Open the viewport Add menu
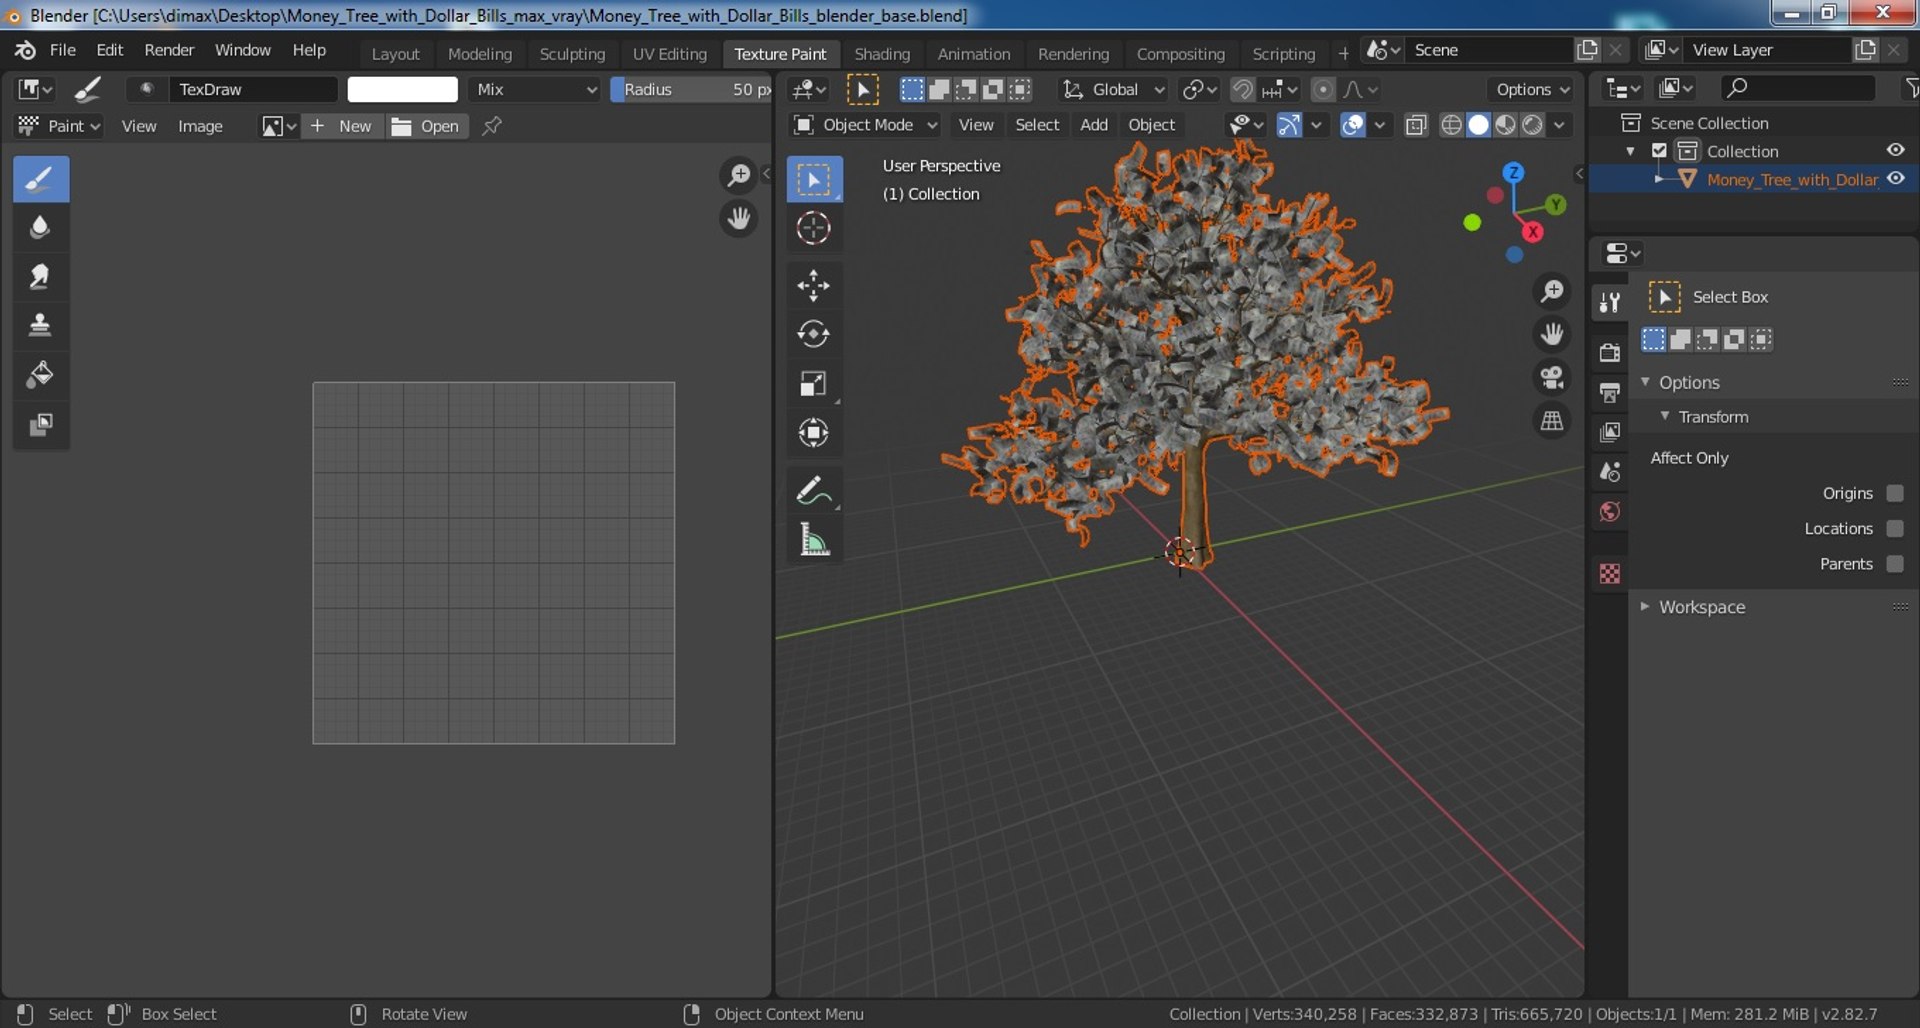Screen dimensions: 1920x1028 coord(1094,125)
